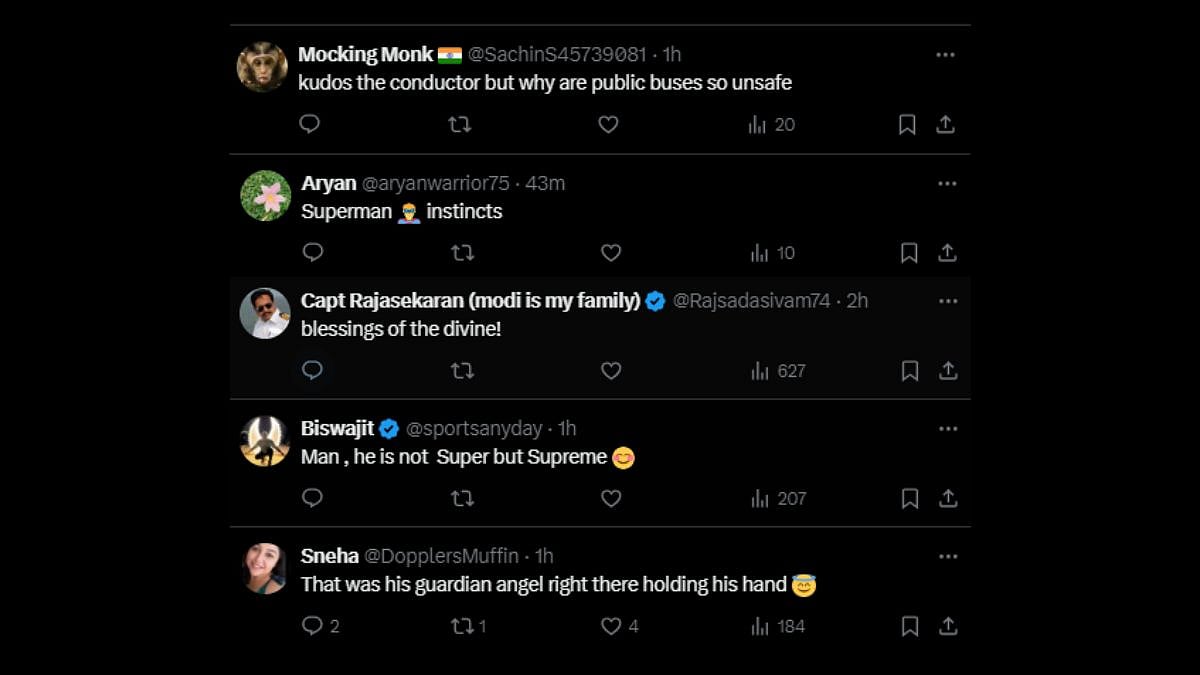
Task: Open the @aryanwarrior75 handle link
Action: point(435,184)
